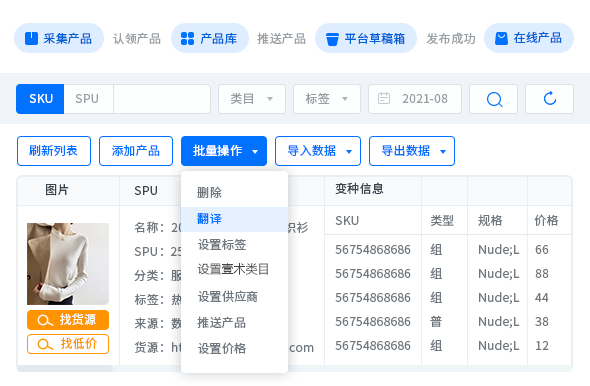Click the calendar icon in date field
The width and height of the screenshot is (590, 386).
384,99
